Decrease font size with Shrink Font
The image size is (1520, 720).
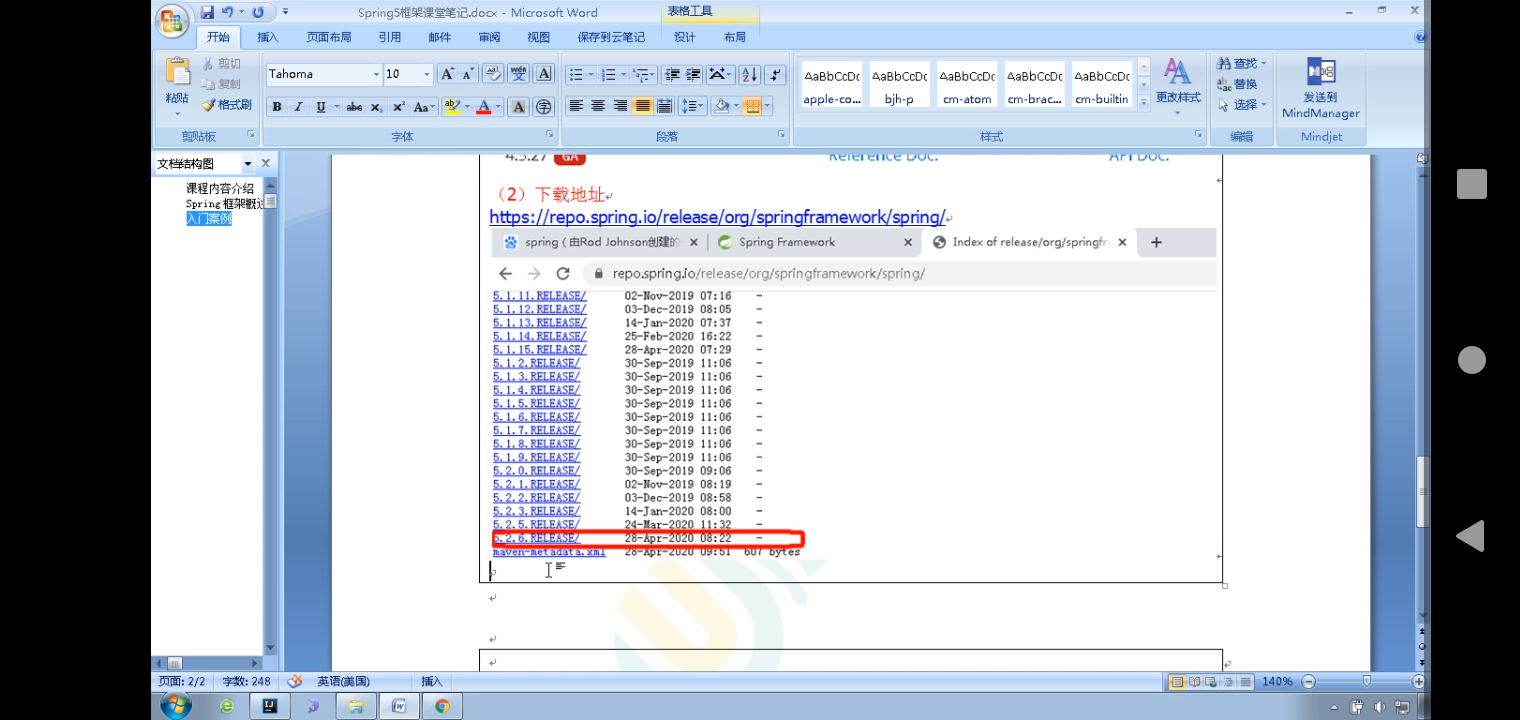[x=467, y=74]
